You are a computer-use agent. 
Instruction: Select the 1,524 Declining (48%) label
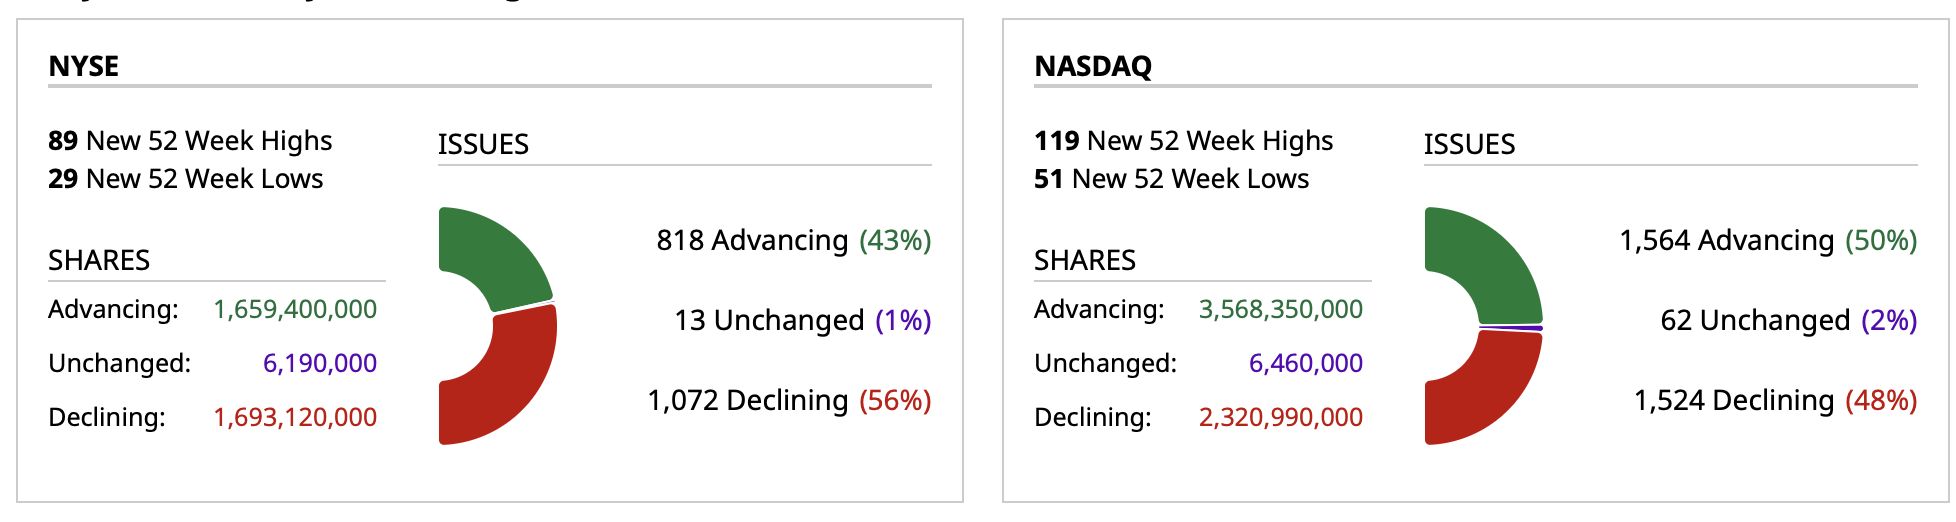click(x=1775, y=400)
